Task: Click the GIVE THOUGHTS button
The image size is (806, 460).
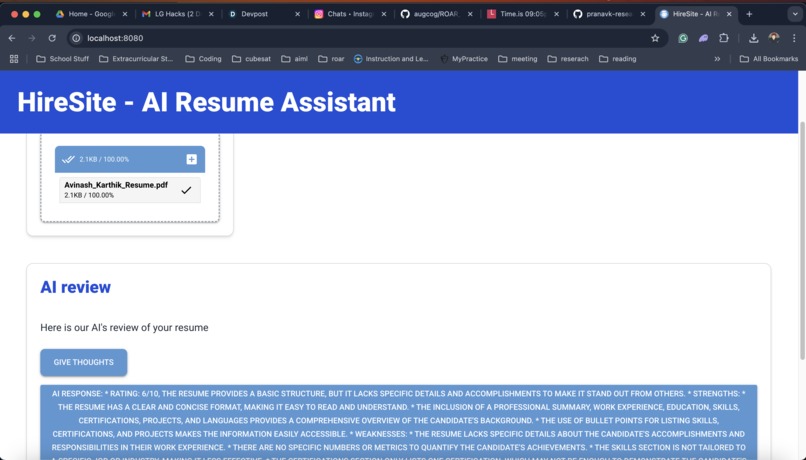Action: tap(84, 362)
